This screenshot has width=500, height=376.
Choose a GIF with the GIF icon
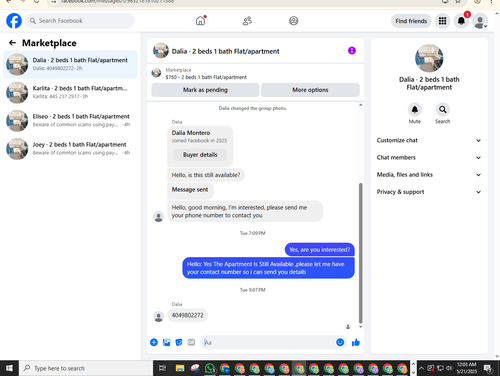coord(191,342)
